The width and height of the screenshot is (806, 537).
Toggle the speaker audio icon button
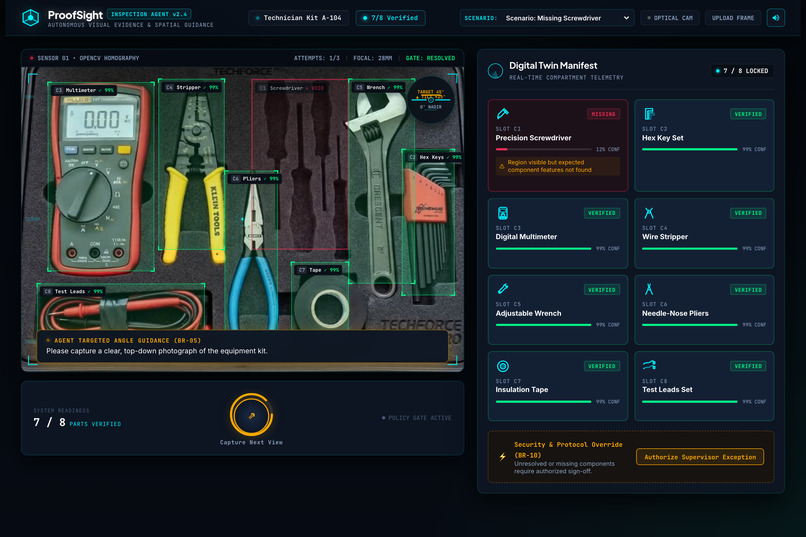pyautogui.click(x=775, y=18)
